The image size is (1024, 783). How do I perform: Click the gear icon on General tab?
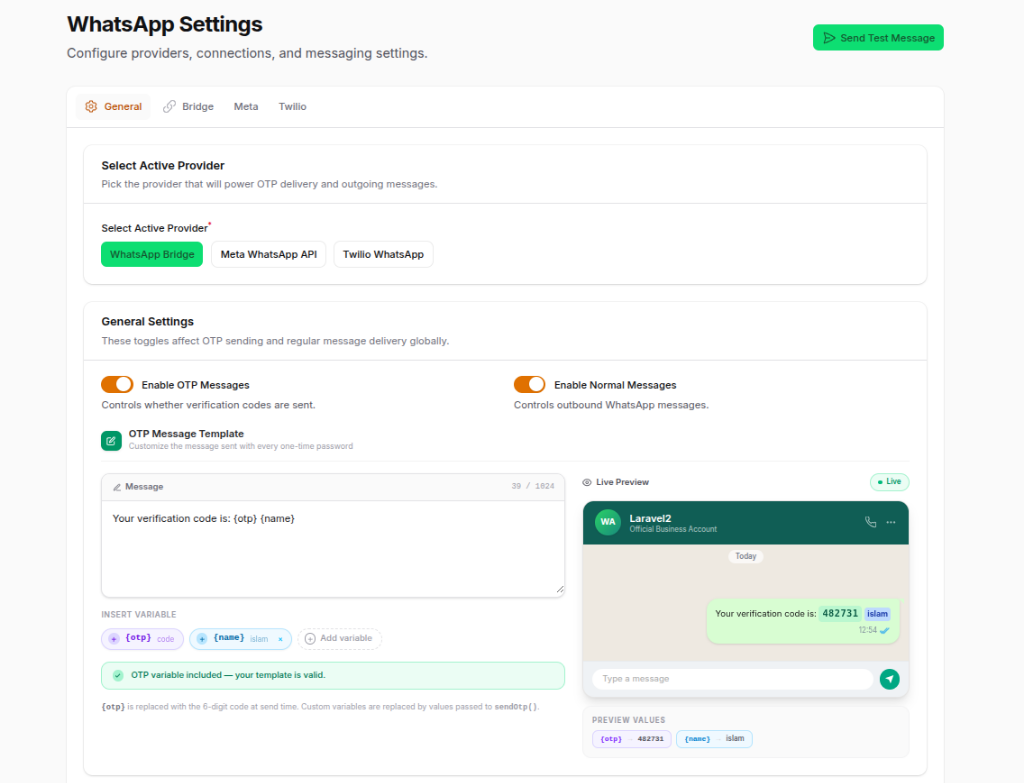[x=91, y=106]
